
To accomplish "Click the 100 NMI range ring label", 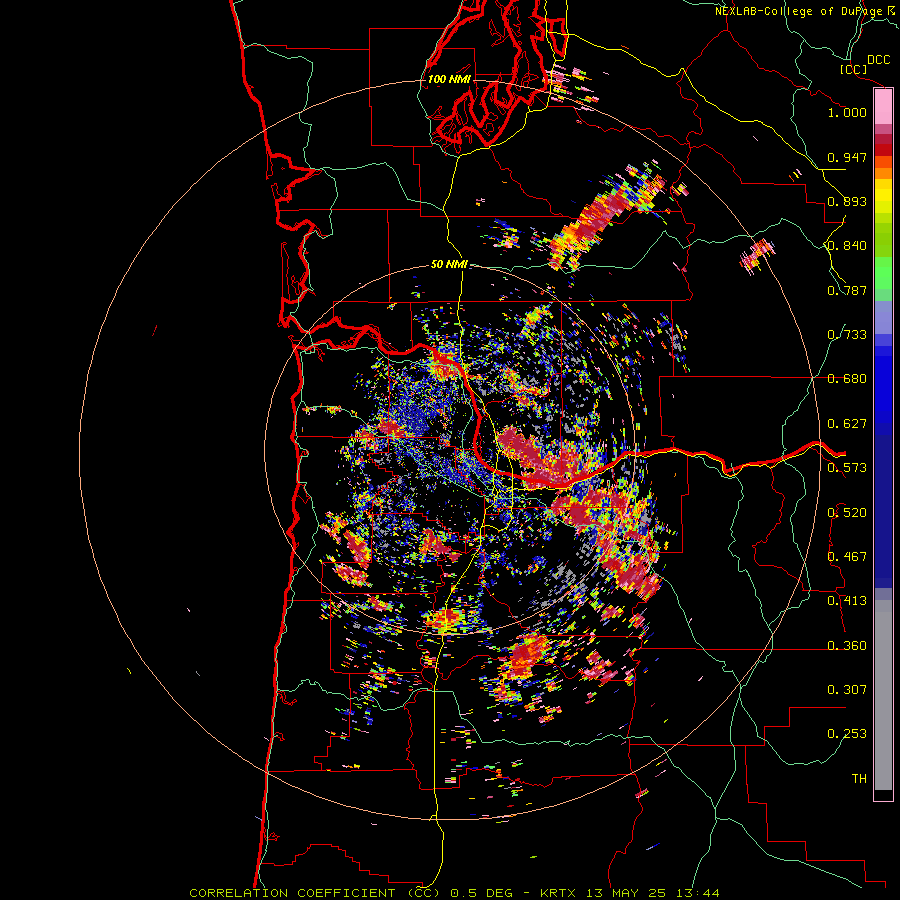I will point(449,79).
